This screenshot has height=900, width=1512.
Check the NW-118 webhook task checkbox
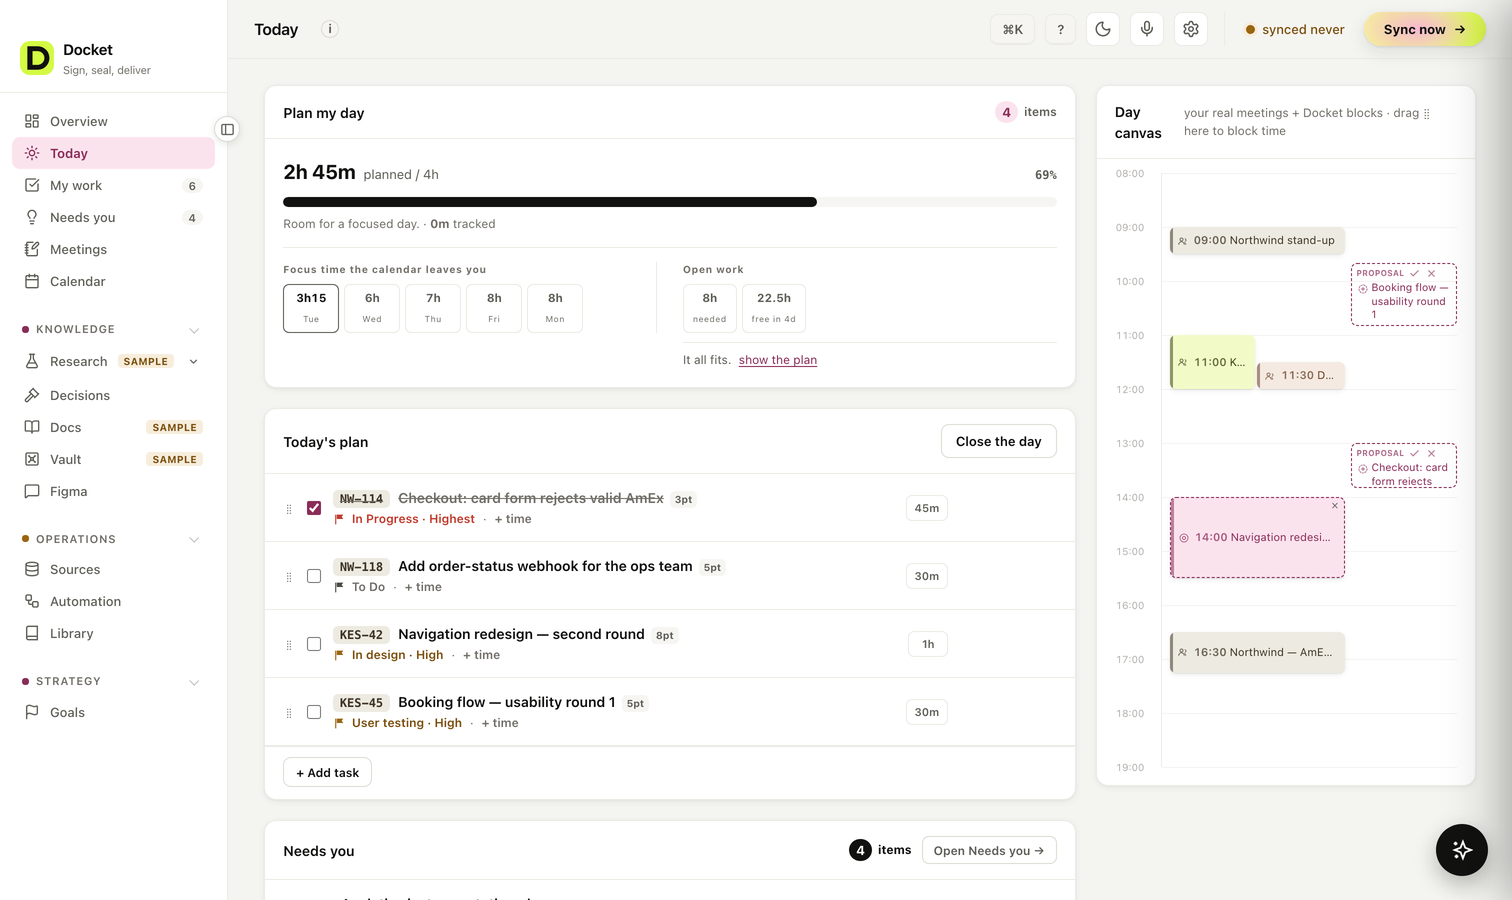point(314,576)
